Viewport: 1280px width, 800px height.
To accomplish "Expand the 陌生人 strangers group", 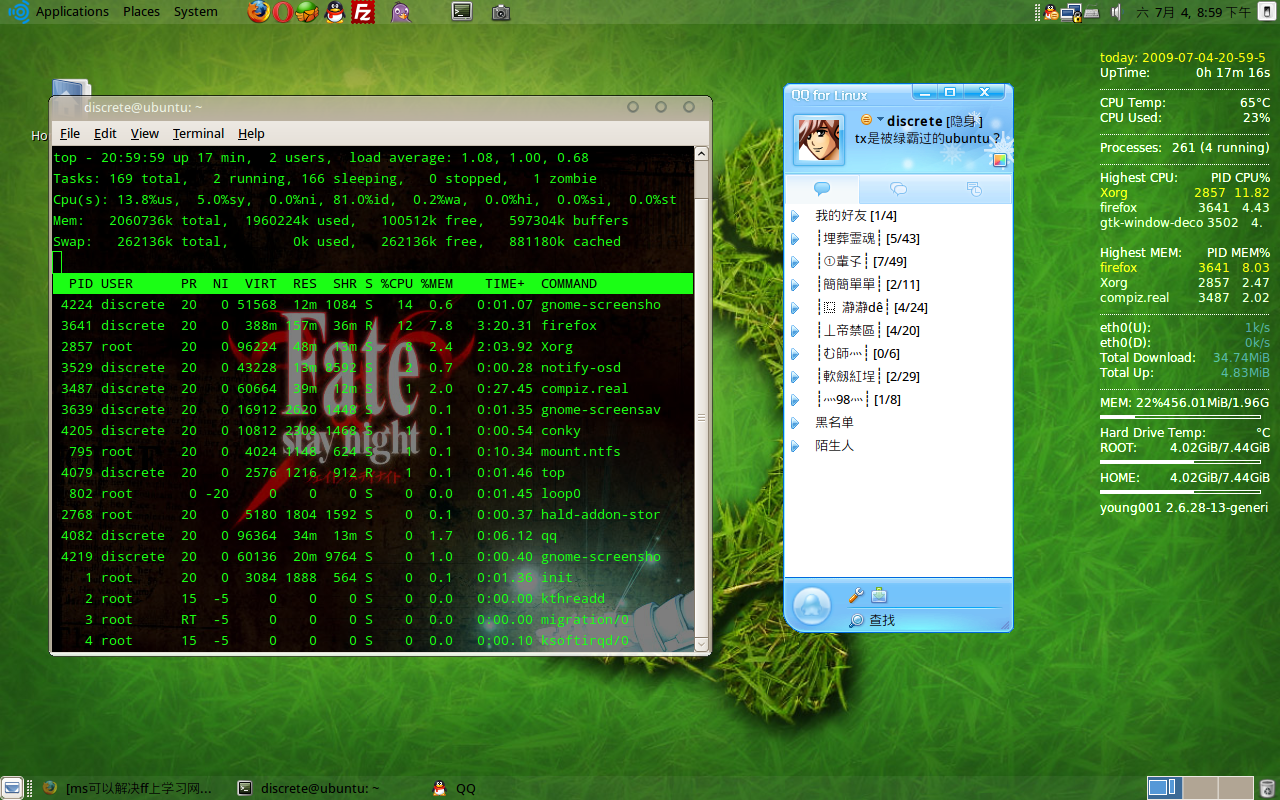I will click(795, 446).
